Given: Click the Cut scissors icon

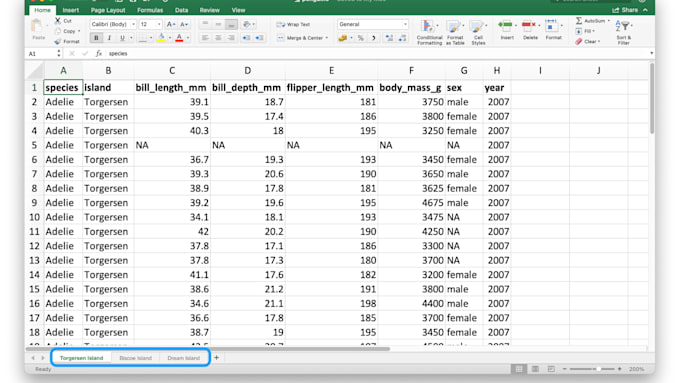Looking at the screenshot, I should tap(58, 20).
